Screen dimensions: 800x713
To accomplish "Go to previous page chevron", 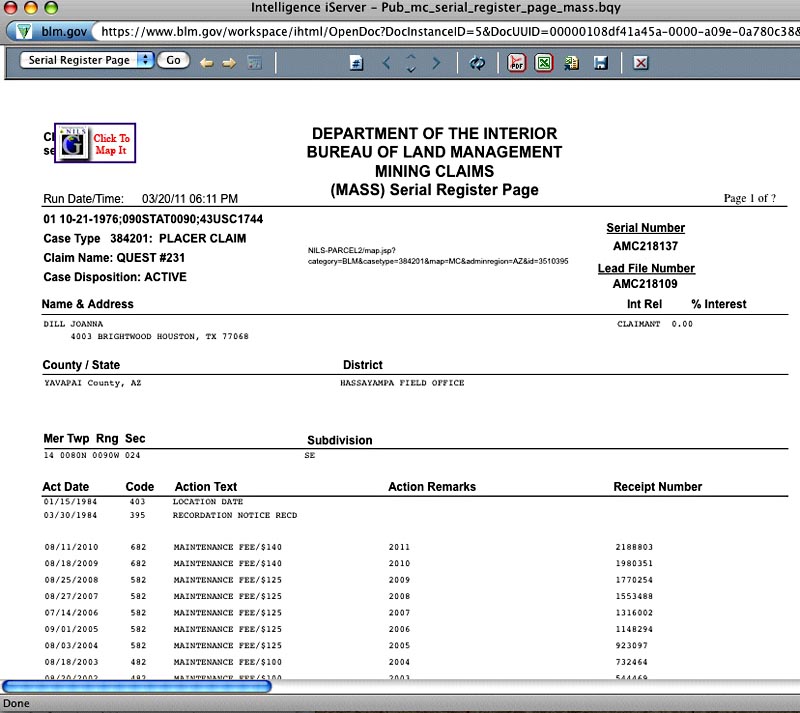I will tap(386, 63).
